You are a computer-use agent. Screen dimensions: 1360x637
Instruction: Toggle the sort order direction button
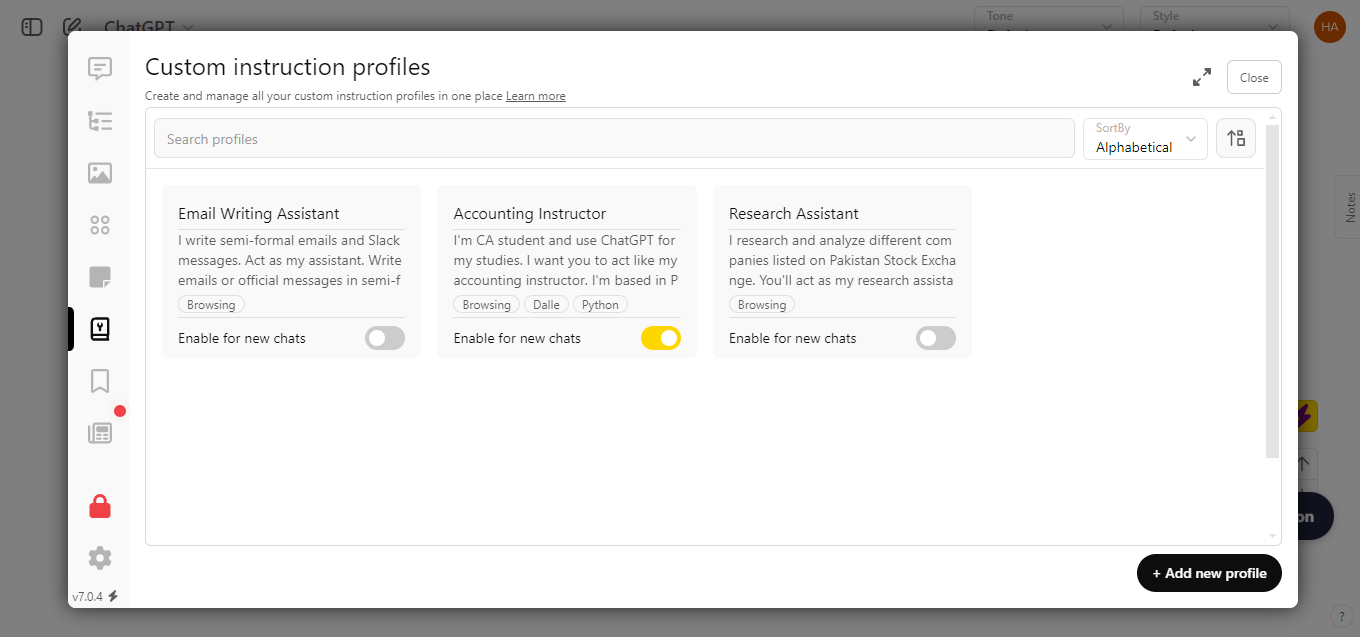tap(1236, 138)
